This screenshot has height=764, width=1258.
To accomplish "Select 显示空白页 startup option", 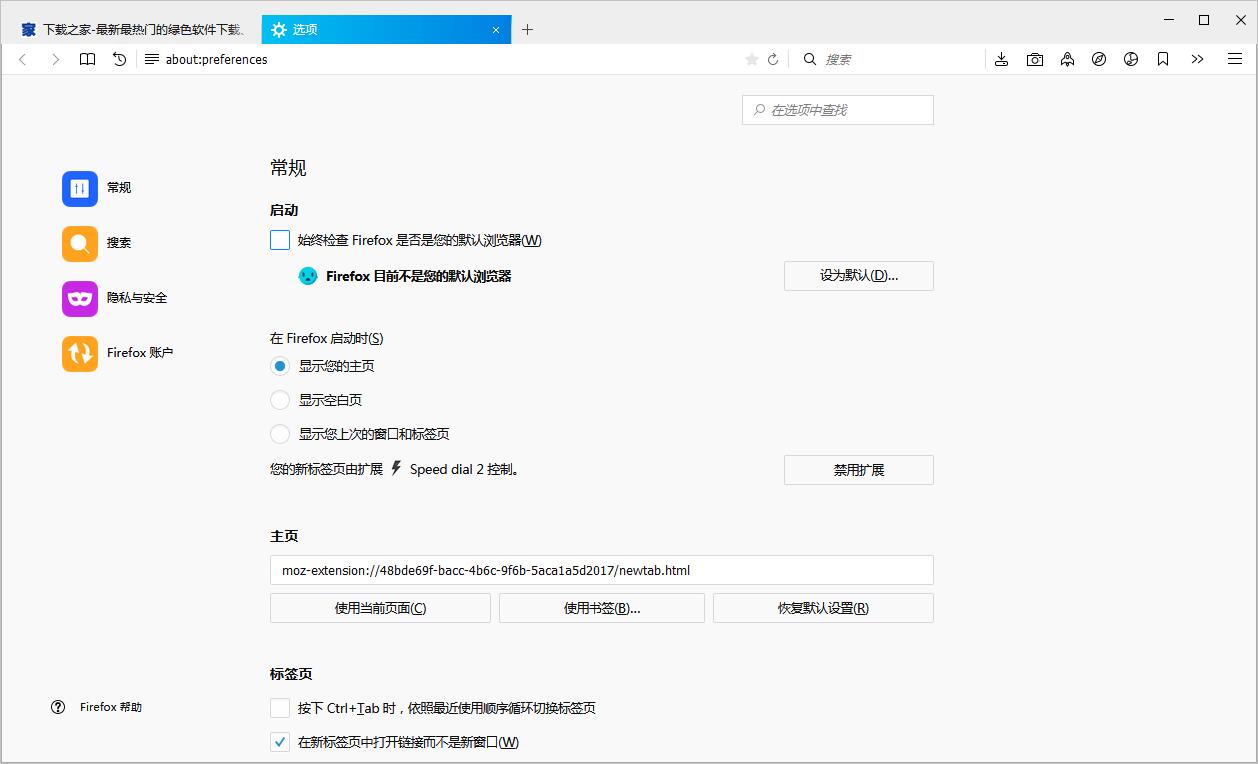I will (280, 399).
